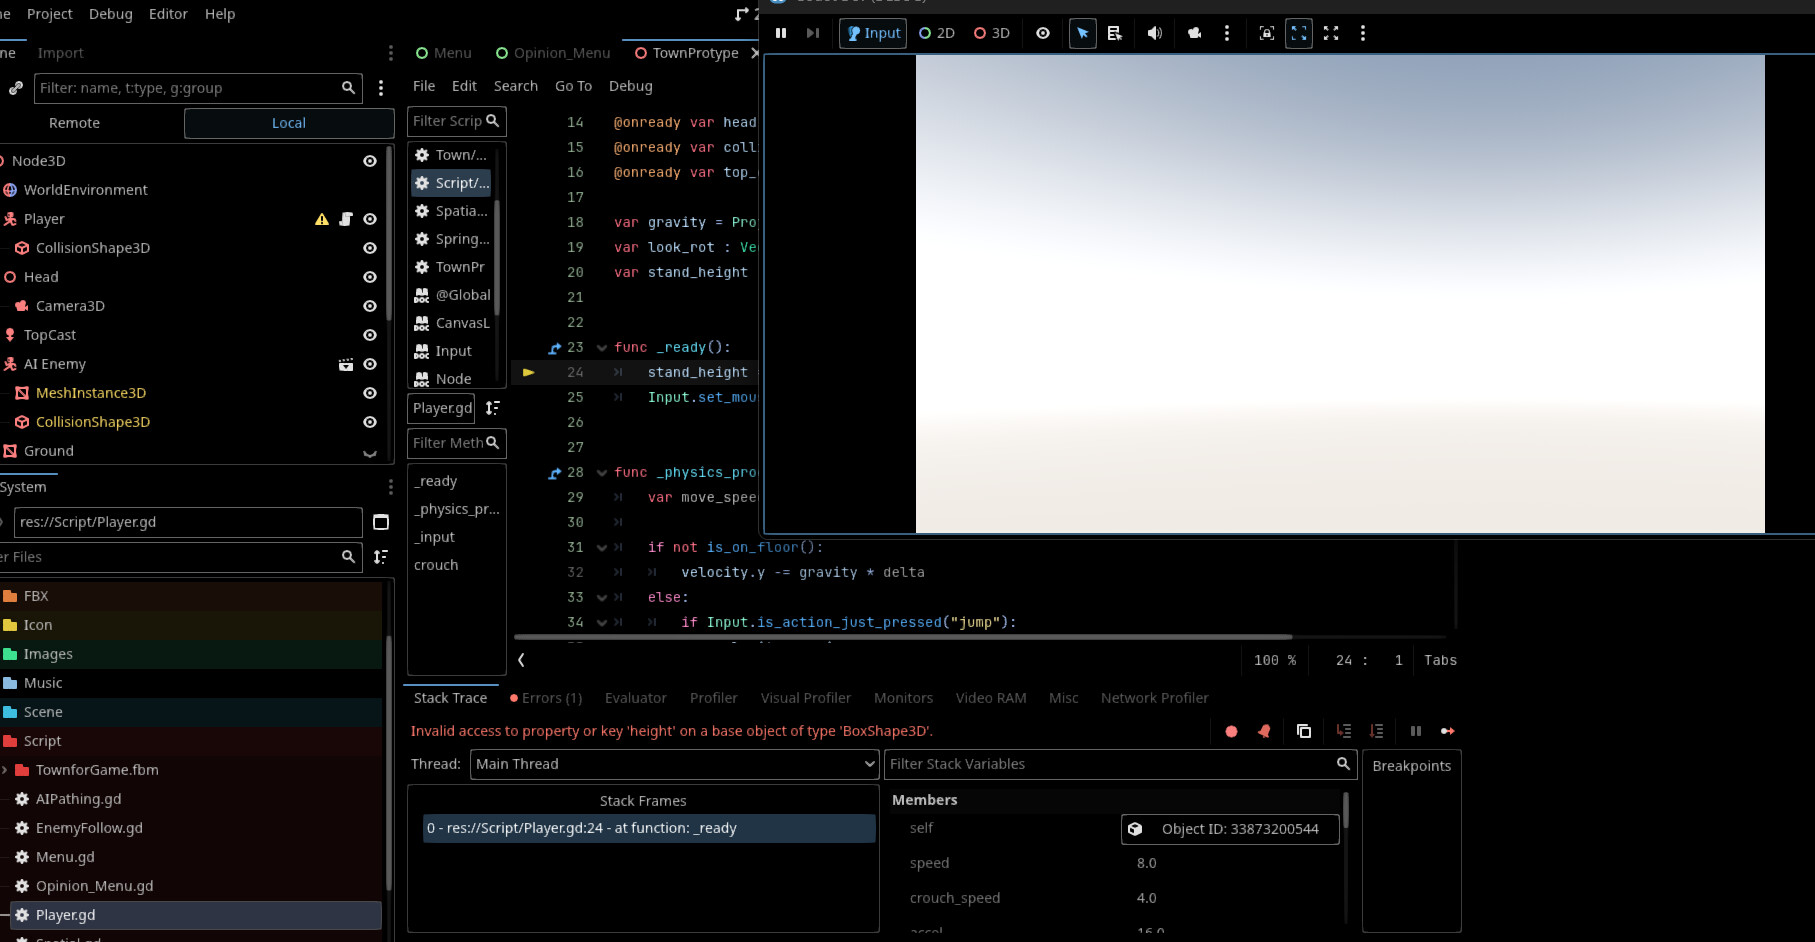This screenshot has height=942, width=1815.
Task: Collapse the _ready function fold arrow
Action: (x=602, y=348)
